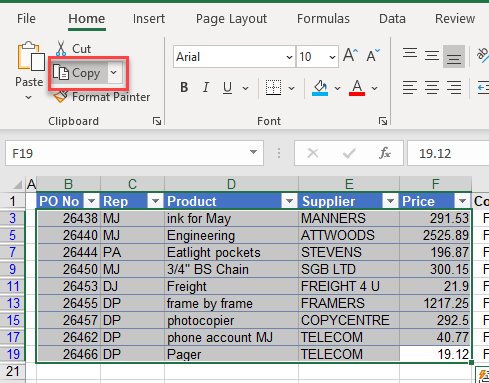Toggle Underline formatting

(227, 88)
